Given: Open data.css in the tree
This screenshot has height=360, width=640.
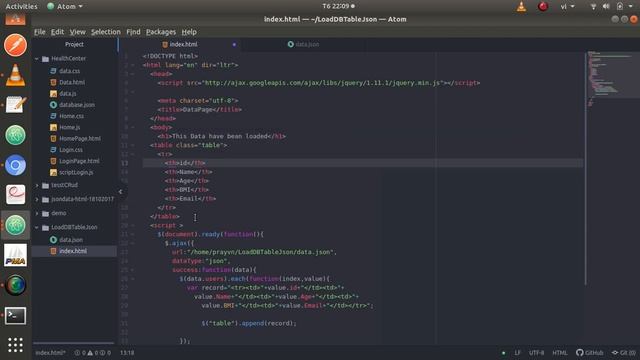Looking at the screenshot, I should point(69,71).
